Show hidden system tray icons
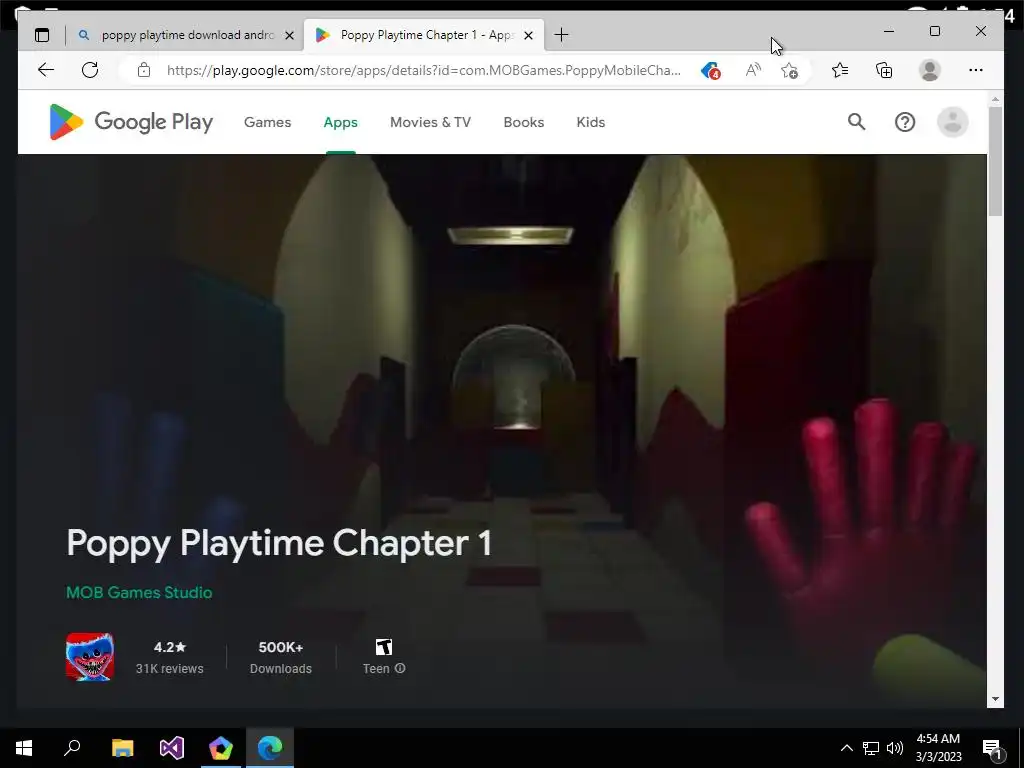 point(846,748)
